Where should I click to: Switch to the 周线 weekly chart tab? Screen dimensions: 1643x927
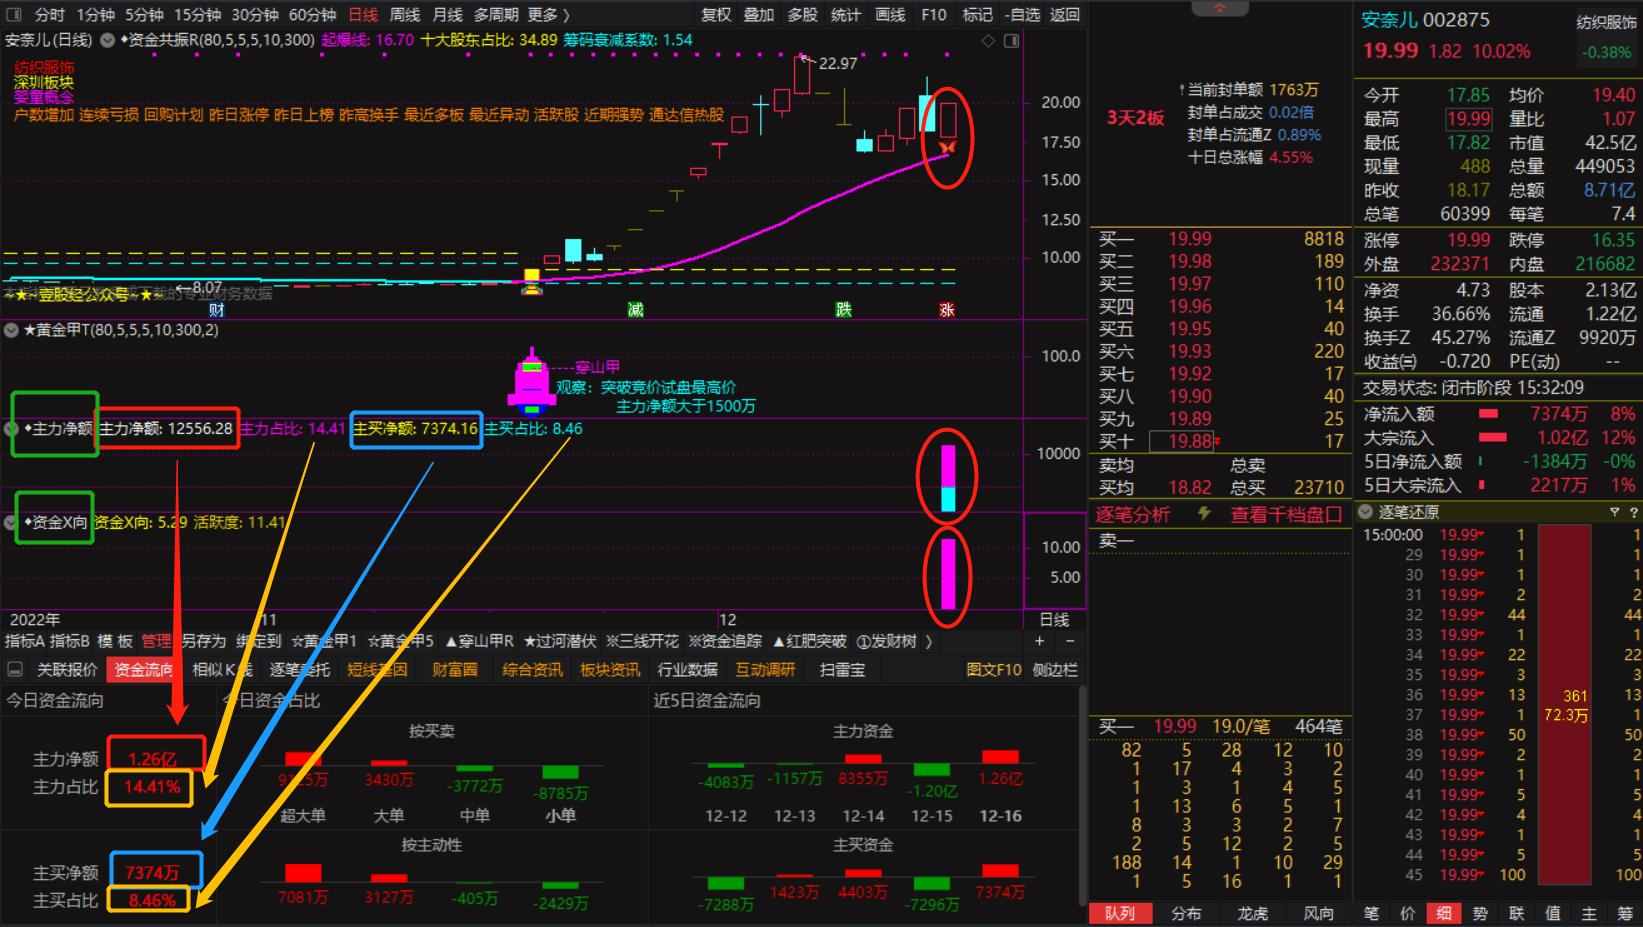(404, 15)
